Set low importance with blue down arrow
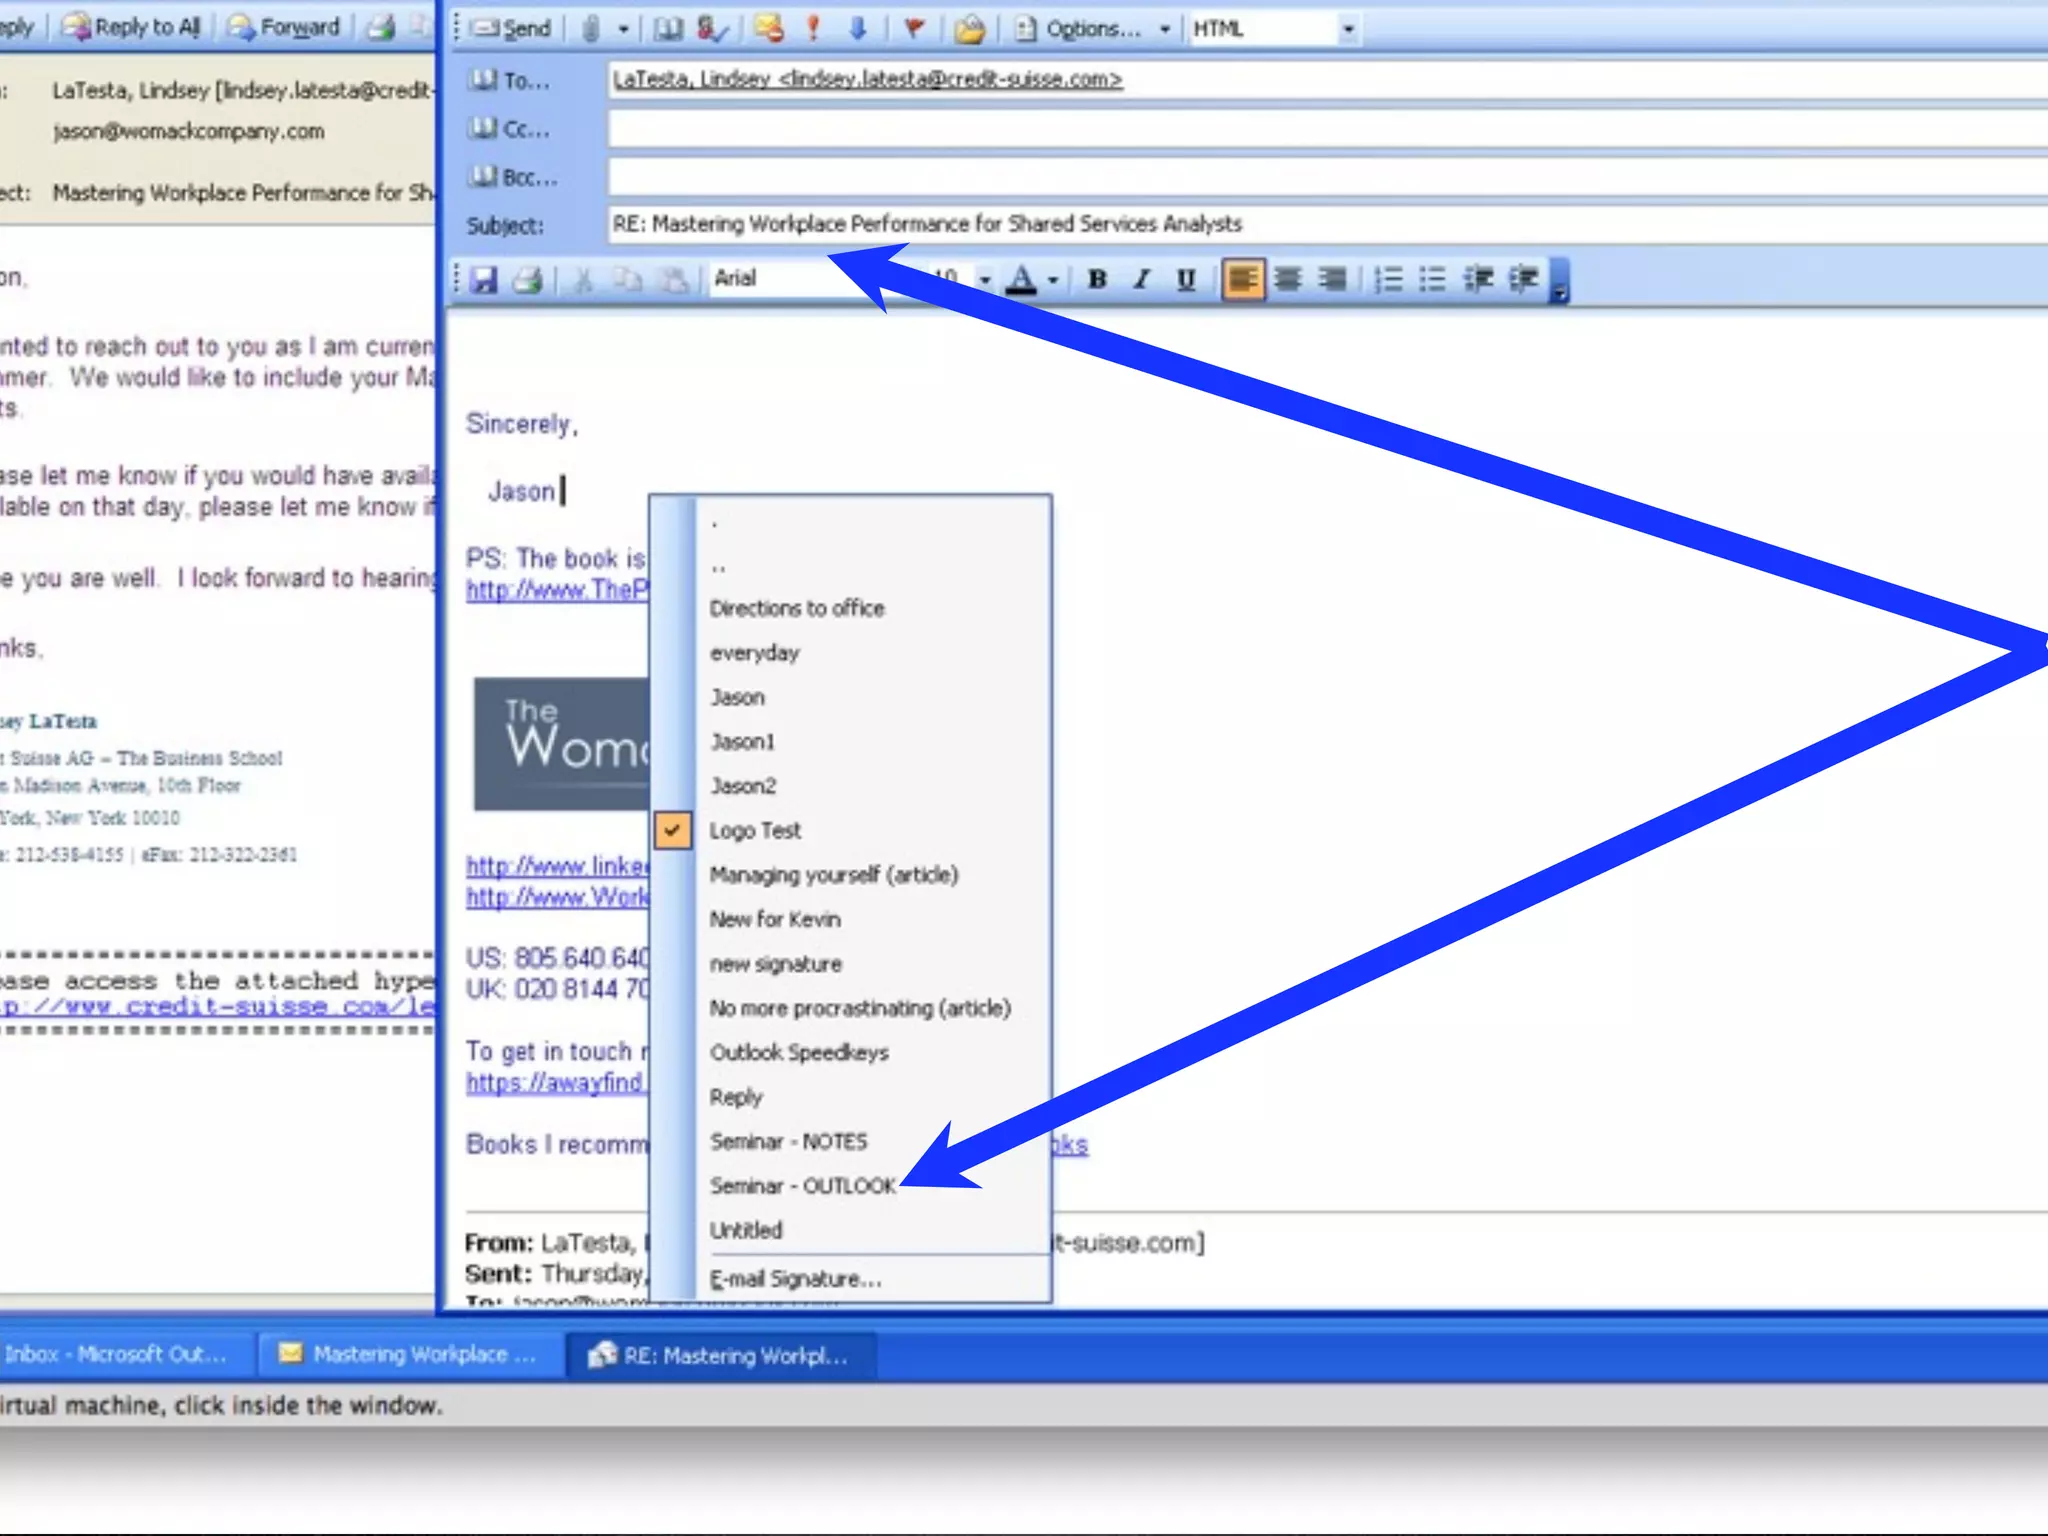The height and width of the screenshot is (1536, 2048). (857, 28)
